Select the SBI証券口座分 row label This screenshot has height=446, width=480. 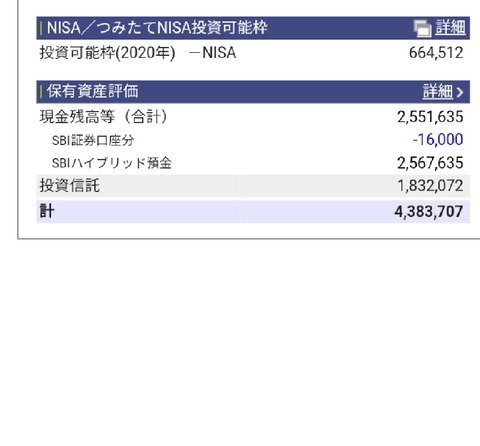(x=93, y=140)
